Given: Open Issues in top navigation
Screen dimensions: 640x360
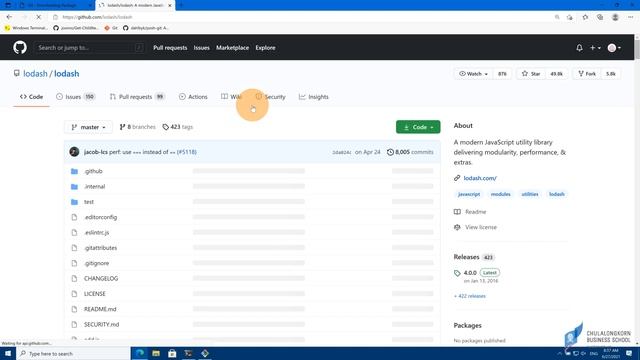Looking at the screenshot, I should coord(201,48).
